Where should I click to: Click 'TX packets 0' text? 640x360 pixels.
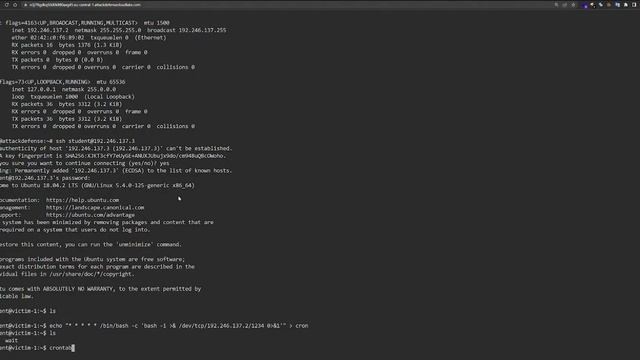coord(30,60)
